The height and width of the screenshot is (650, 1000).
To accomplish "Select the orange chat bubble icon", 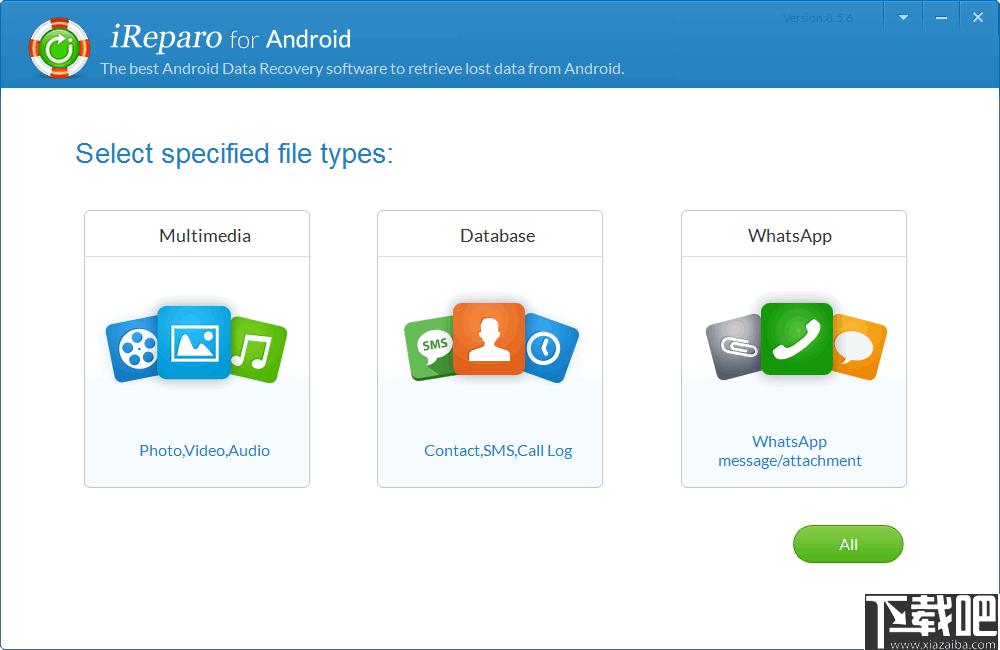I will pyautogui.click(x=858, y=347).
